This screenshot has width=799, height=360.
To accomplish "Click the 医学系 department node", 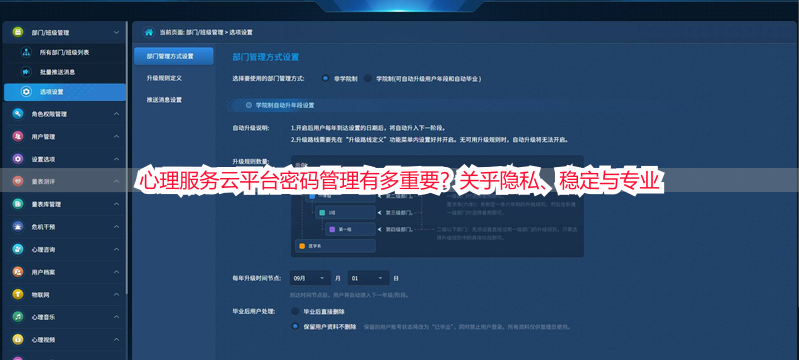I will [335, 246].
